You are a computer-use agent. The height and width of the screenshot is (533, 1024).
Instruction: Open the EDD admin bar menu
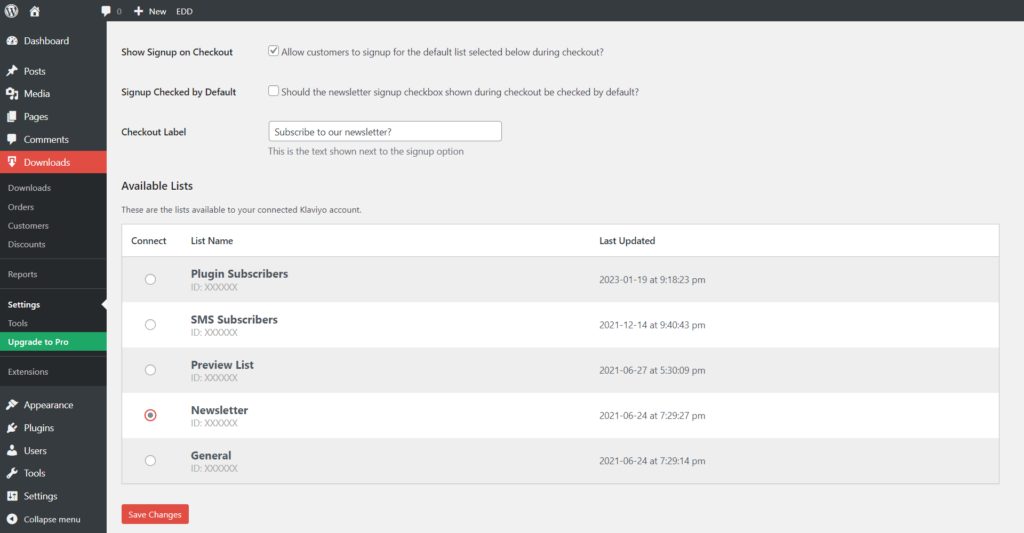pos(184,11)
